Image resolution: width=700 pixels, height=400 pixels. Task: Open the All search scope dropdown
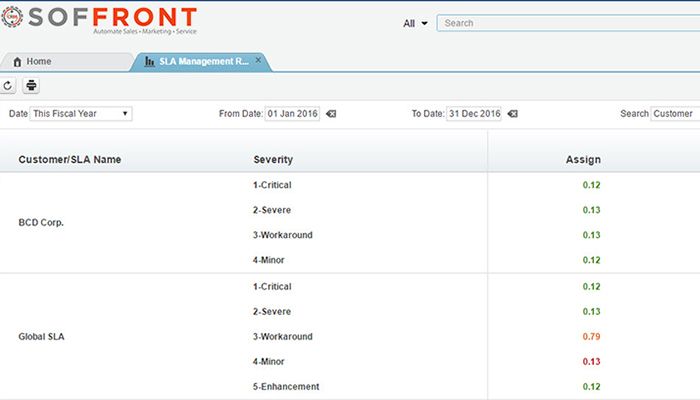click(415, 23)
